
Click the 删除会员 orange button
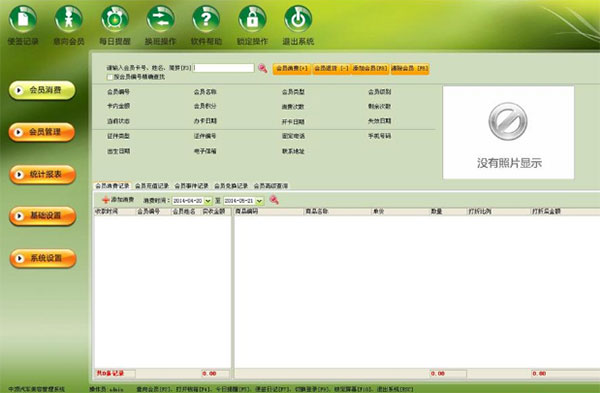click(x=409, y=68)
